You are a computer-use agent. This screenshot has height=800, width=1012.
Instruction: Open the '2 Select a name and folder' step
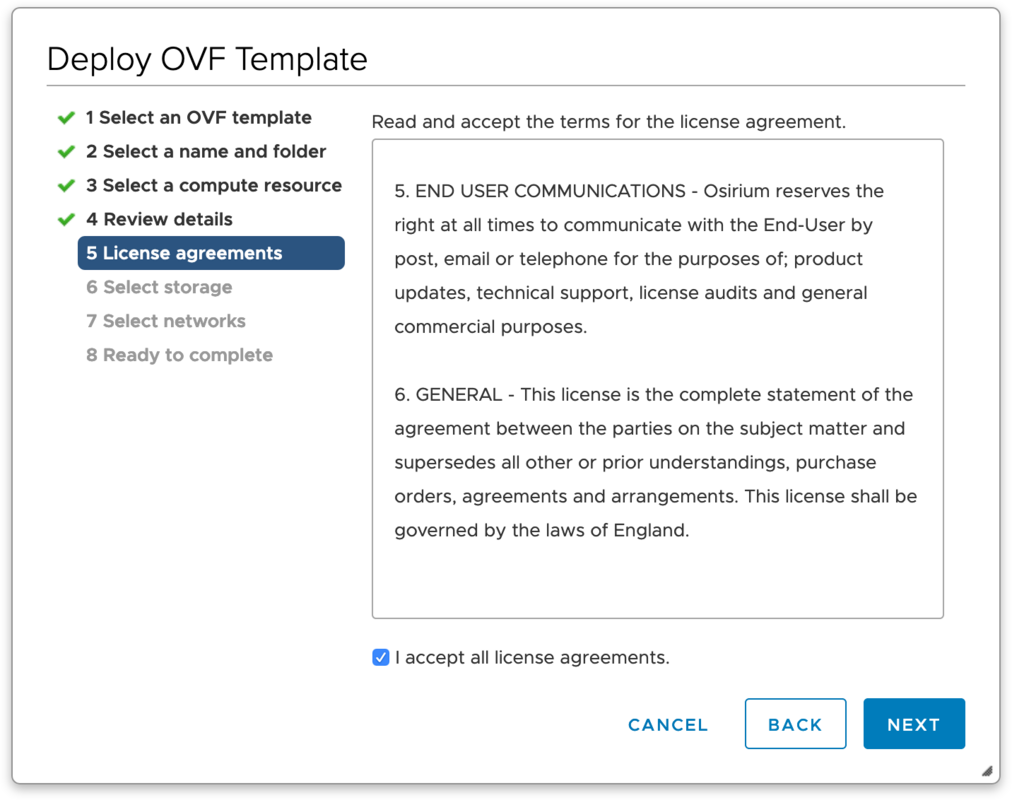click(x=206, y=151)
